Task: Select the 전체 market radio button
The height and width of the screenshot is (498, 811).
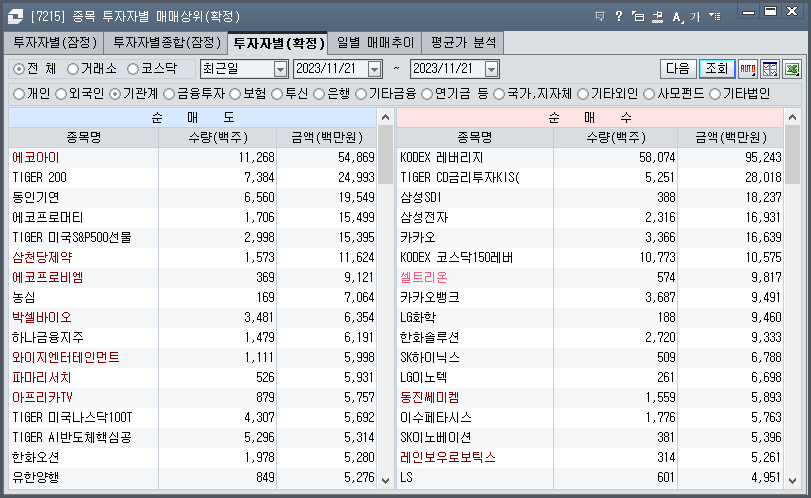Action: pos(19,69)
